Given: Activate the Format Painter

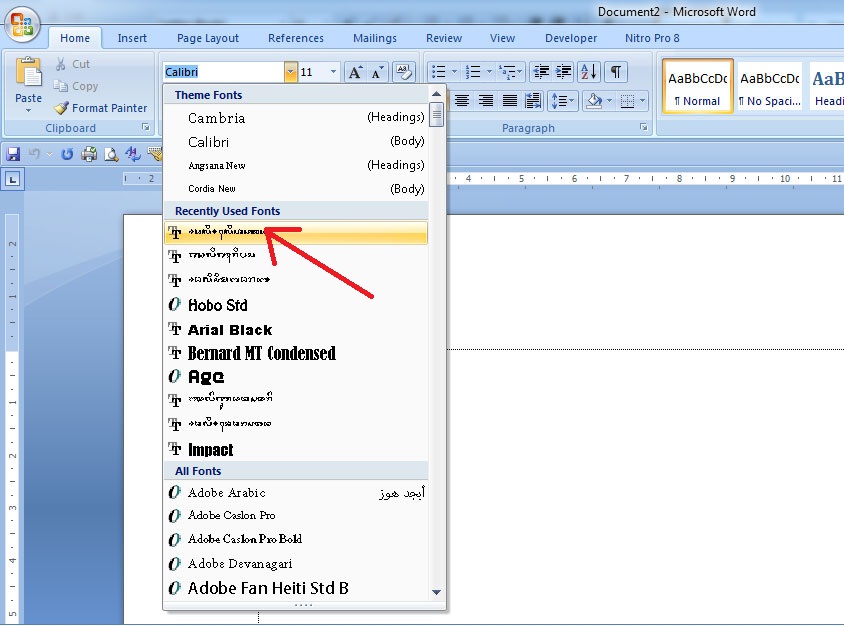Looking at the screenshot, I should click(101, 108).
